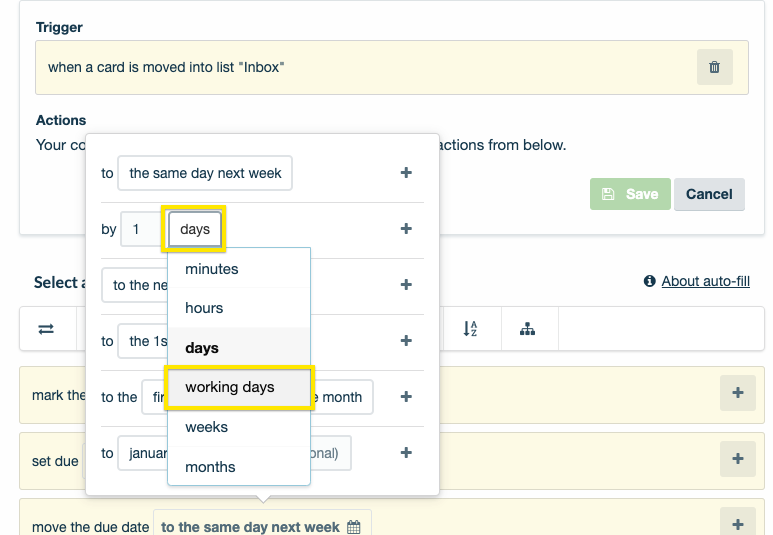
Task: Select 'days' in the unit list
Action: 239,348
